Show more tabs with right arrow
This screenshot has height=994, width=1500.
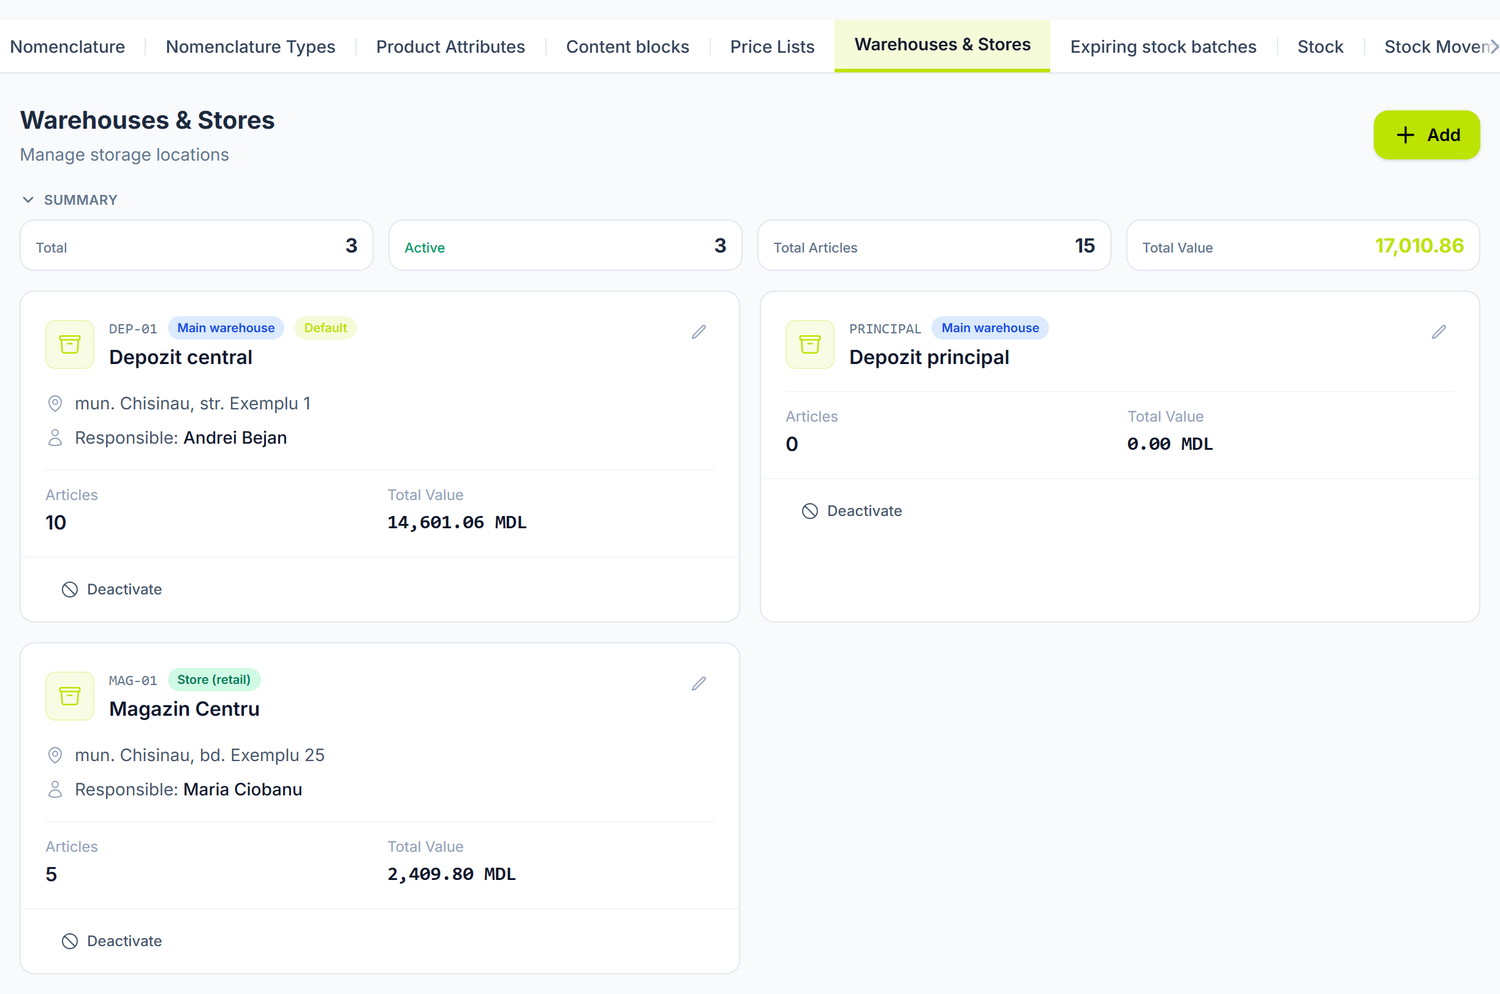tap(1493, 46)
